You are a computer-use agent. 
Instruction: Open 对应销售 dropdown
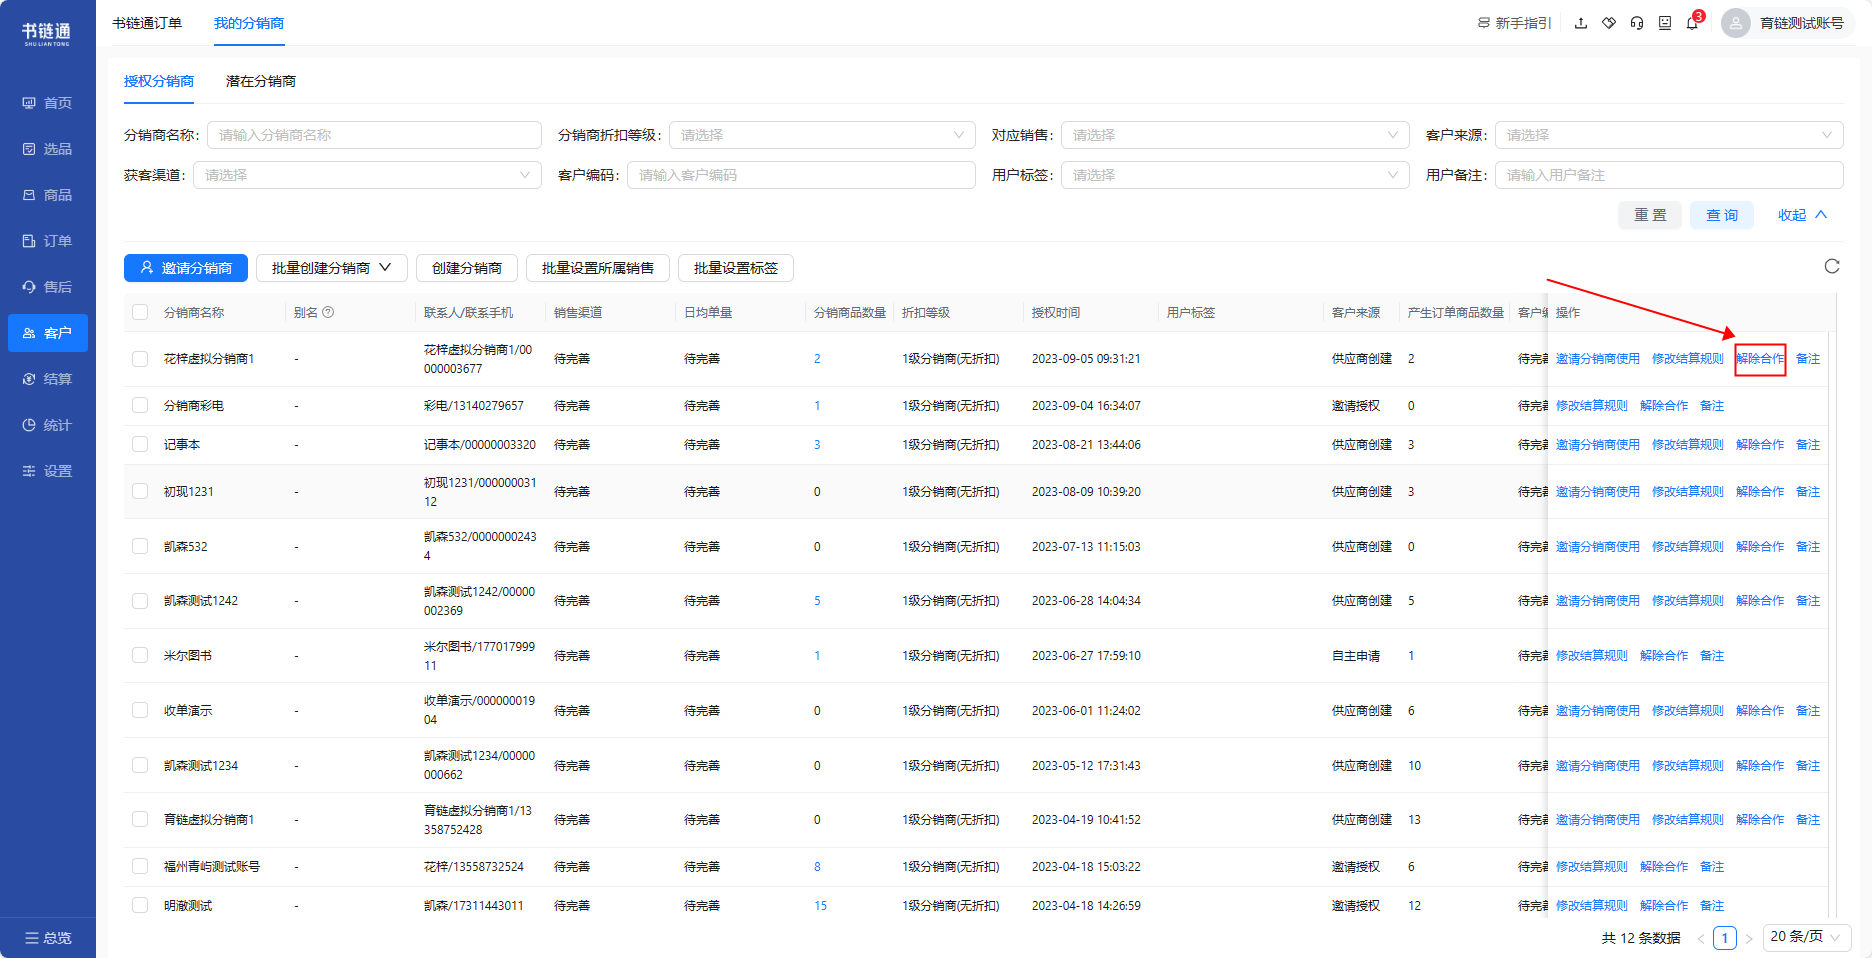pos(1235,135)
